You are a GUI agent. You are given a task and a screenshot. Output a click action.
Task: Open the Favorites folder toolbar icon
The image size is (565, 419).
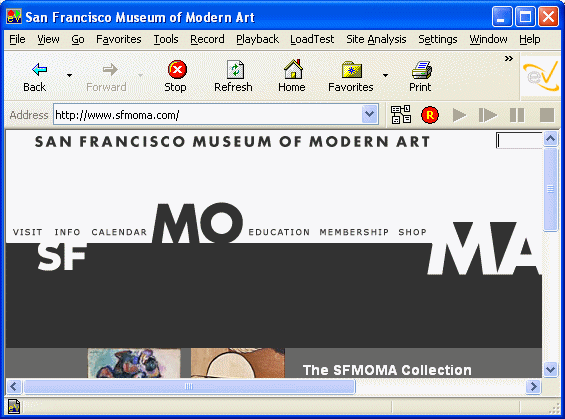tap(352, 70)
